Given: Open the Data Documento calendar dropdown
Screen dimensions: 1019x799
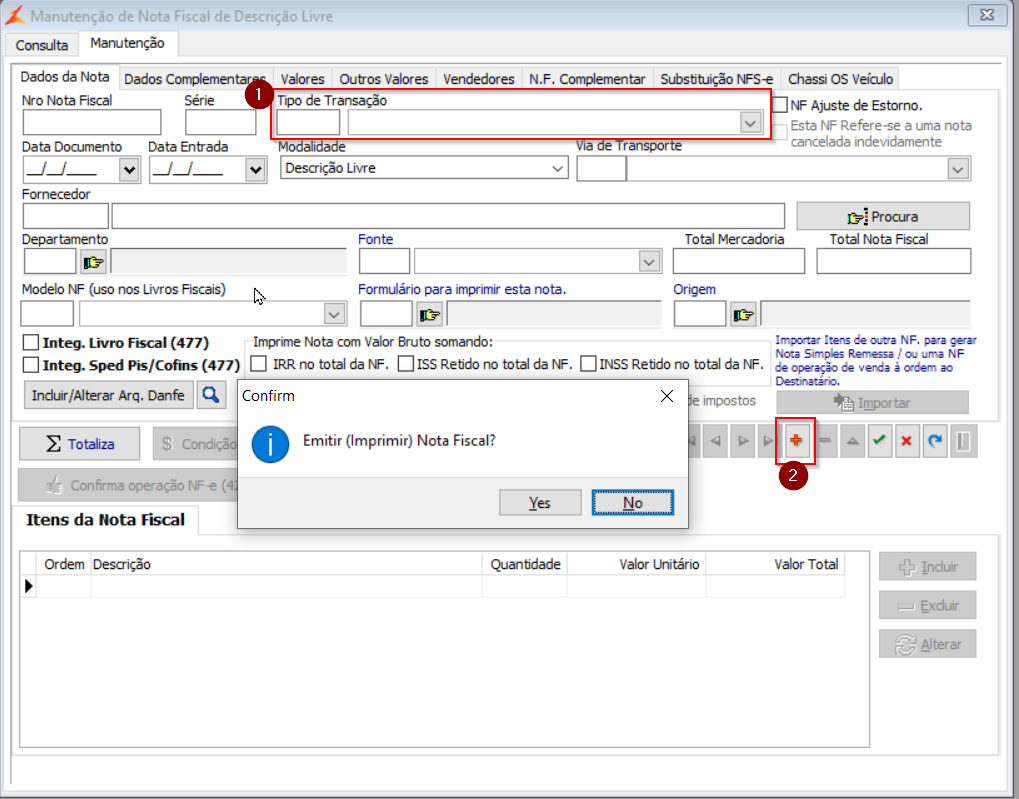Looking at the screenshot, I should [129, 170].
